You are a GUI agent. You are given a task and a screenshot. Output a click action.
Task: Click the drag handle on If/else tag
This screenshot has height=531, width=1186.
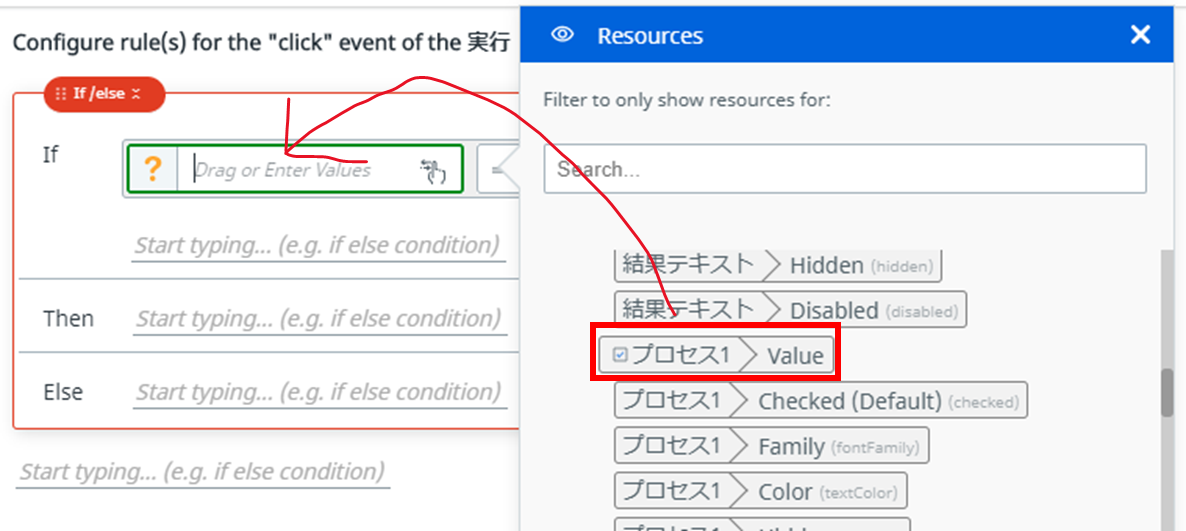(x=61, y=93)
